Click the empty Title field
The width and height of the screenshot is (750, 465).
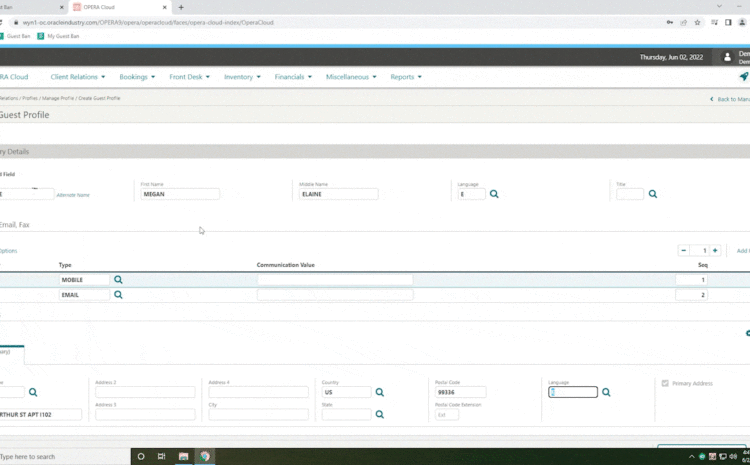pyautogui.click(x=629, y=194)
